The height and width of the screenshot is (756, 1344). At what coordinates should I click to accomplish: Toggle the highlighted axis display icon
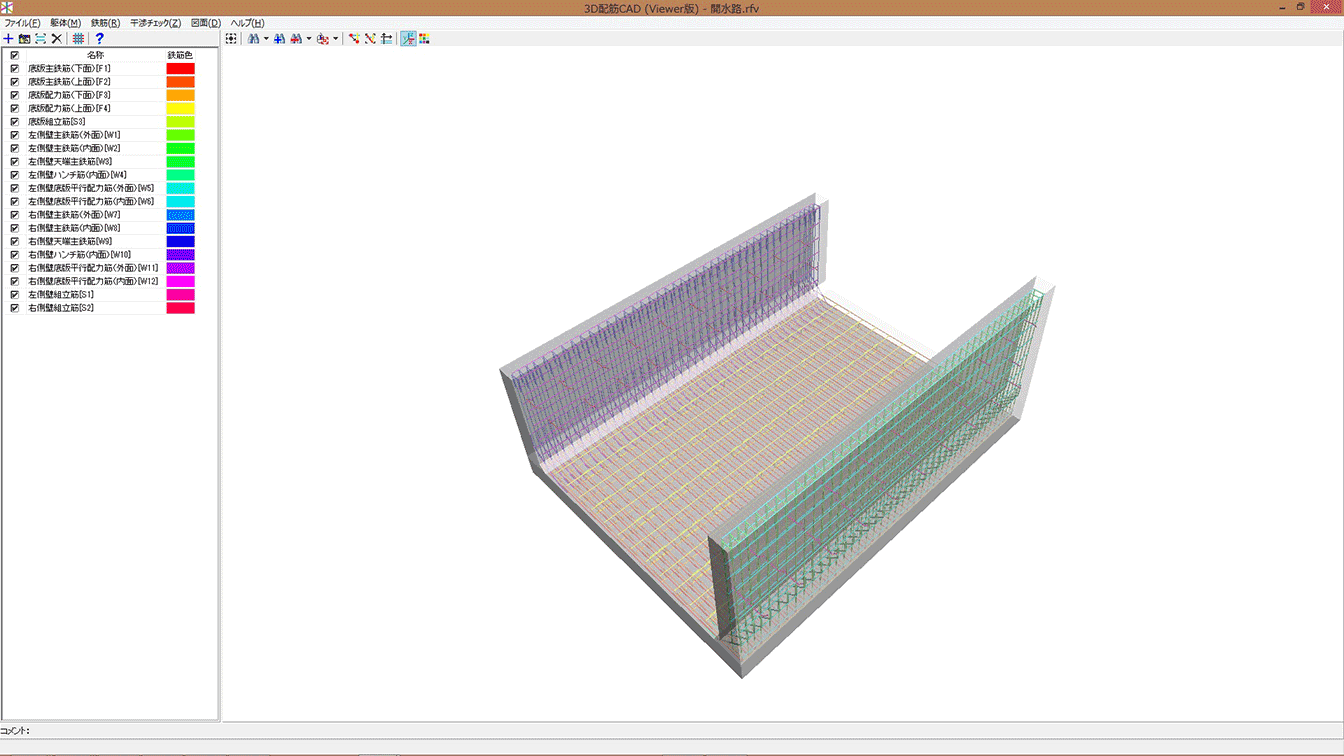tap(408, 39)
